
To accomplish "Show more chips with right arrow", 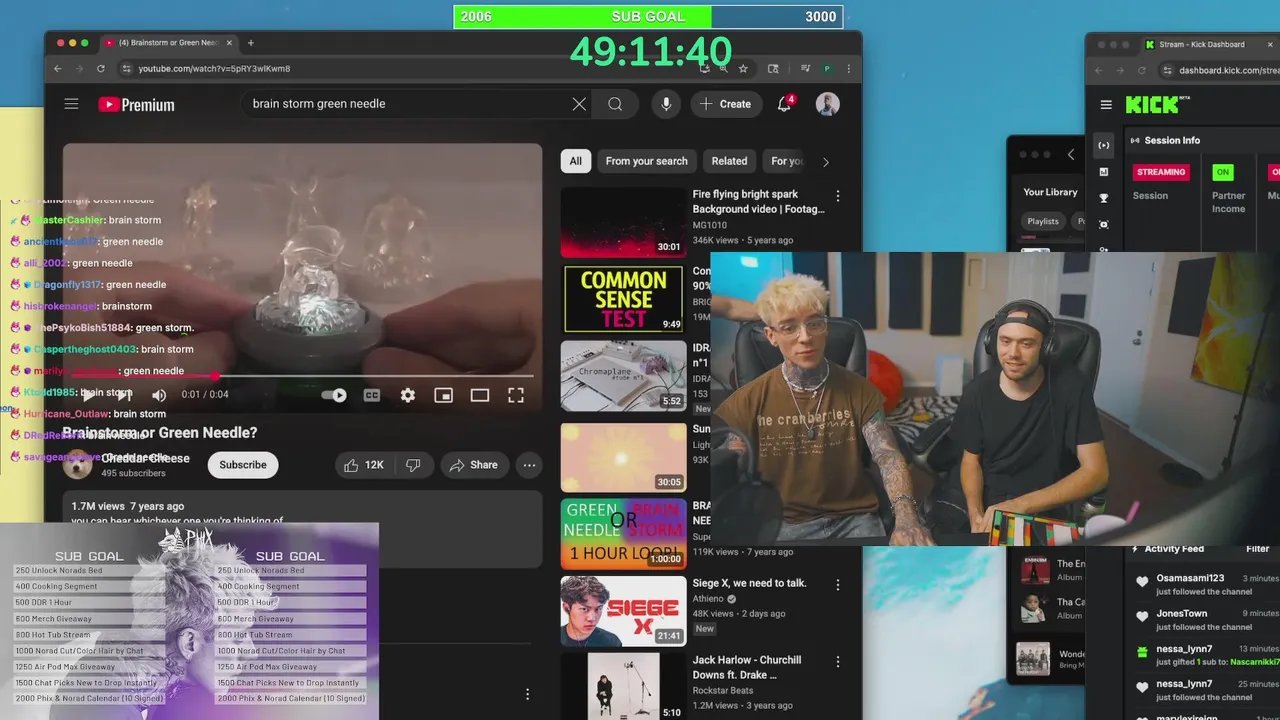I will (825, 161).
